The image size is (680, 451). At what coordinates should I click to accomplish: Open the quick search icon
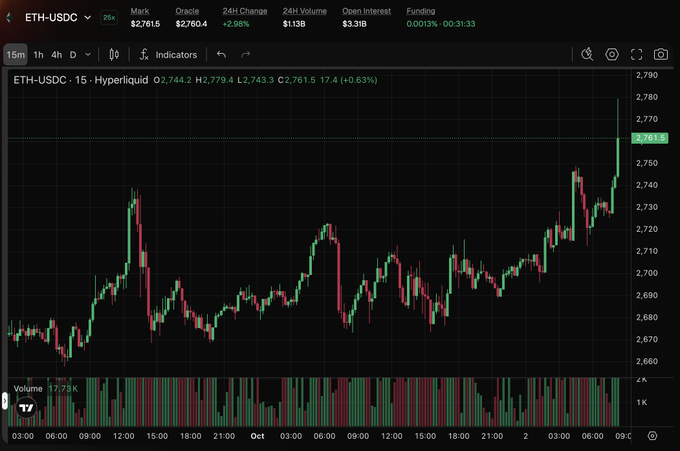pos(587,55)
